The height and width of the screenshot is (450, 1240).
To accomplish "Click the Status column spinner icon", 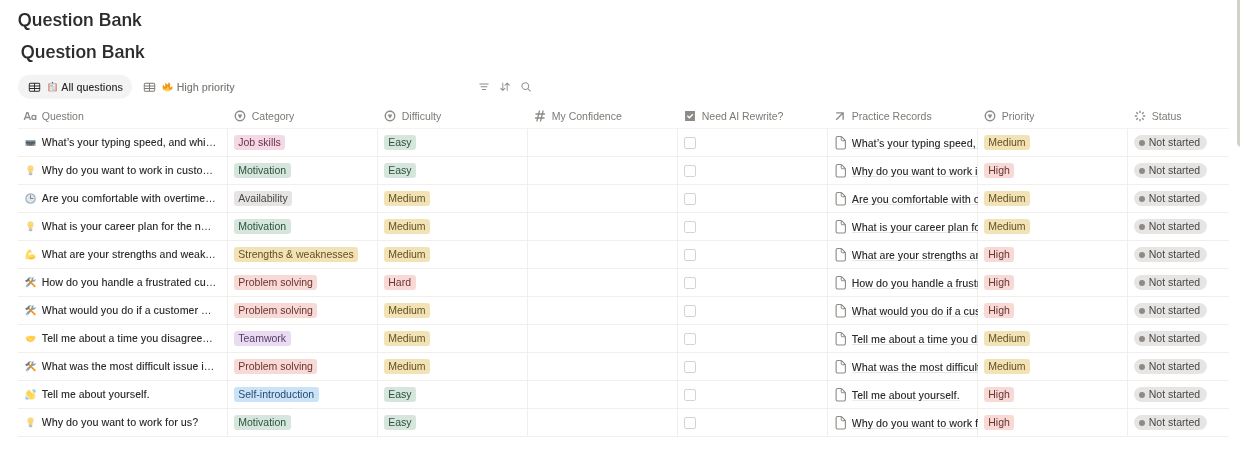I will pyautogui.click(x=1140, y=116).
